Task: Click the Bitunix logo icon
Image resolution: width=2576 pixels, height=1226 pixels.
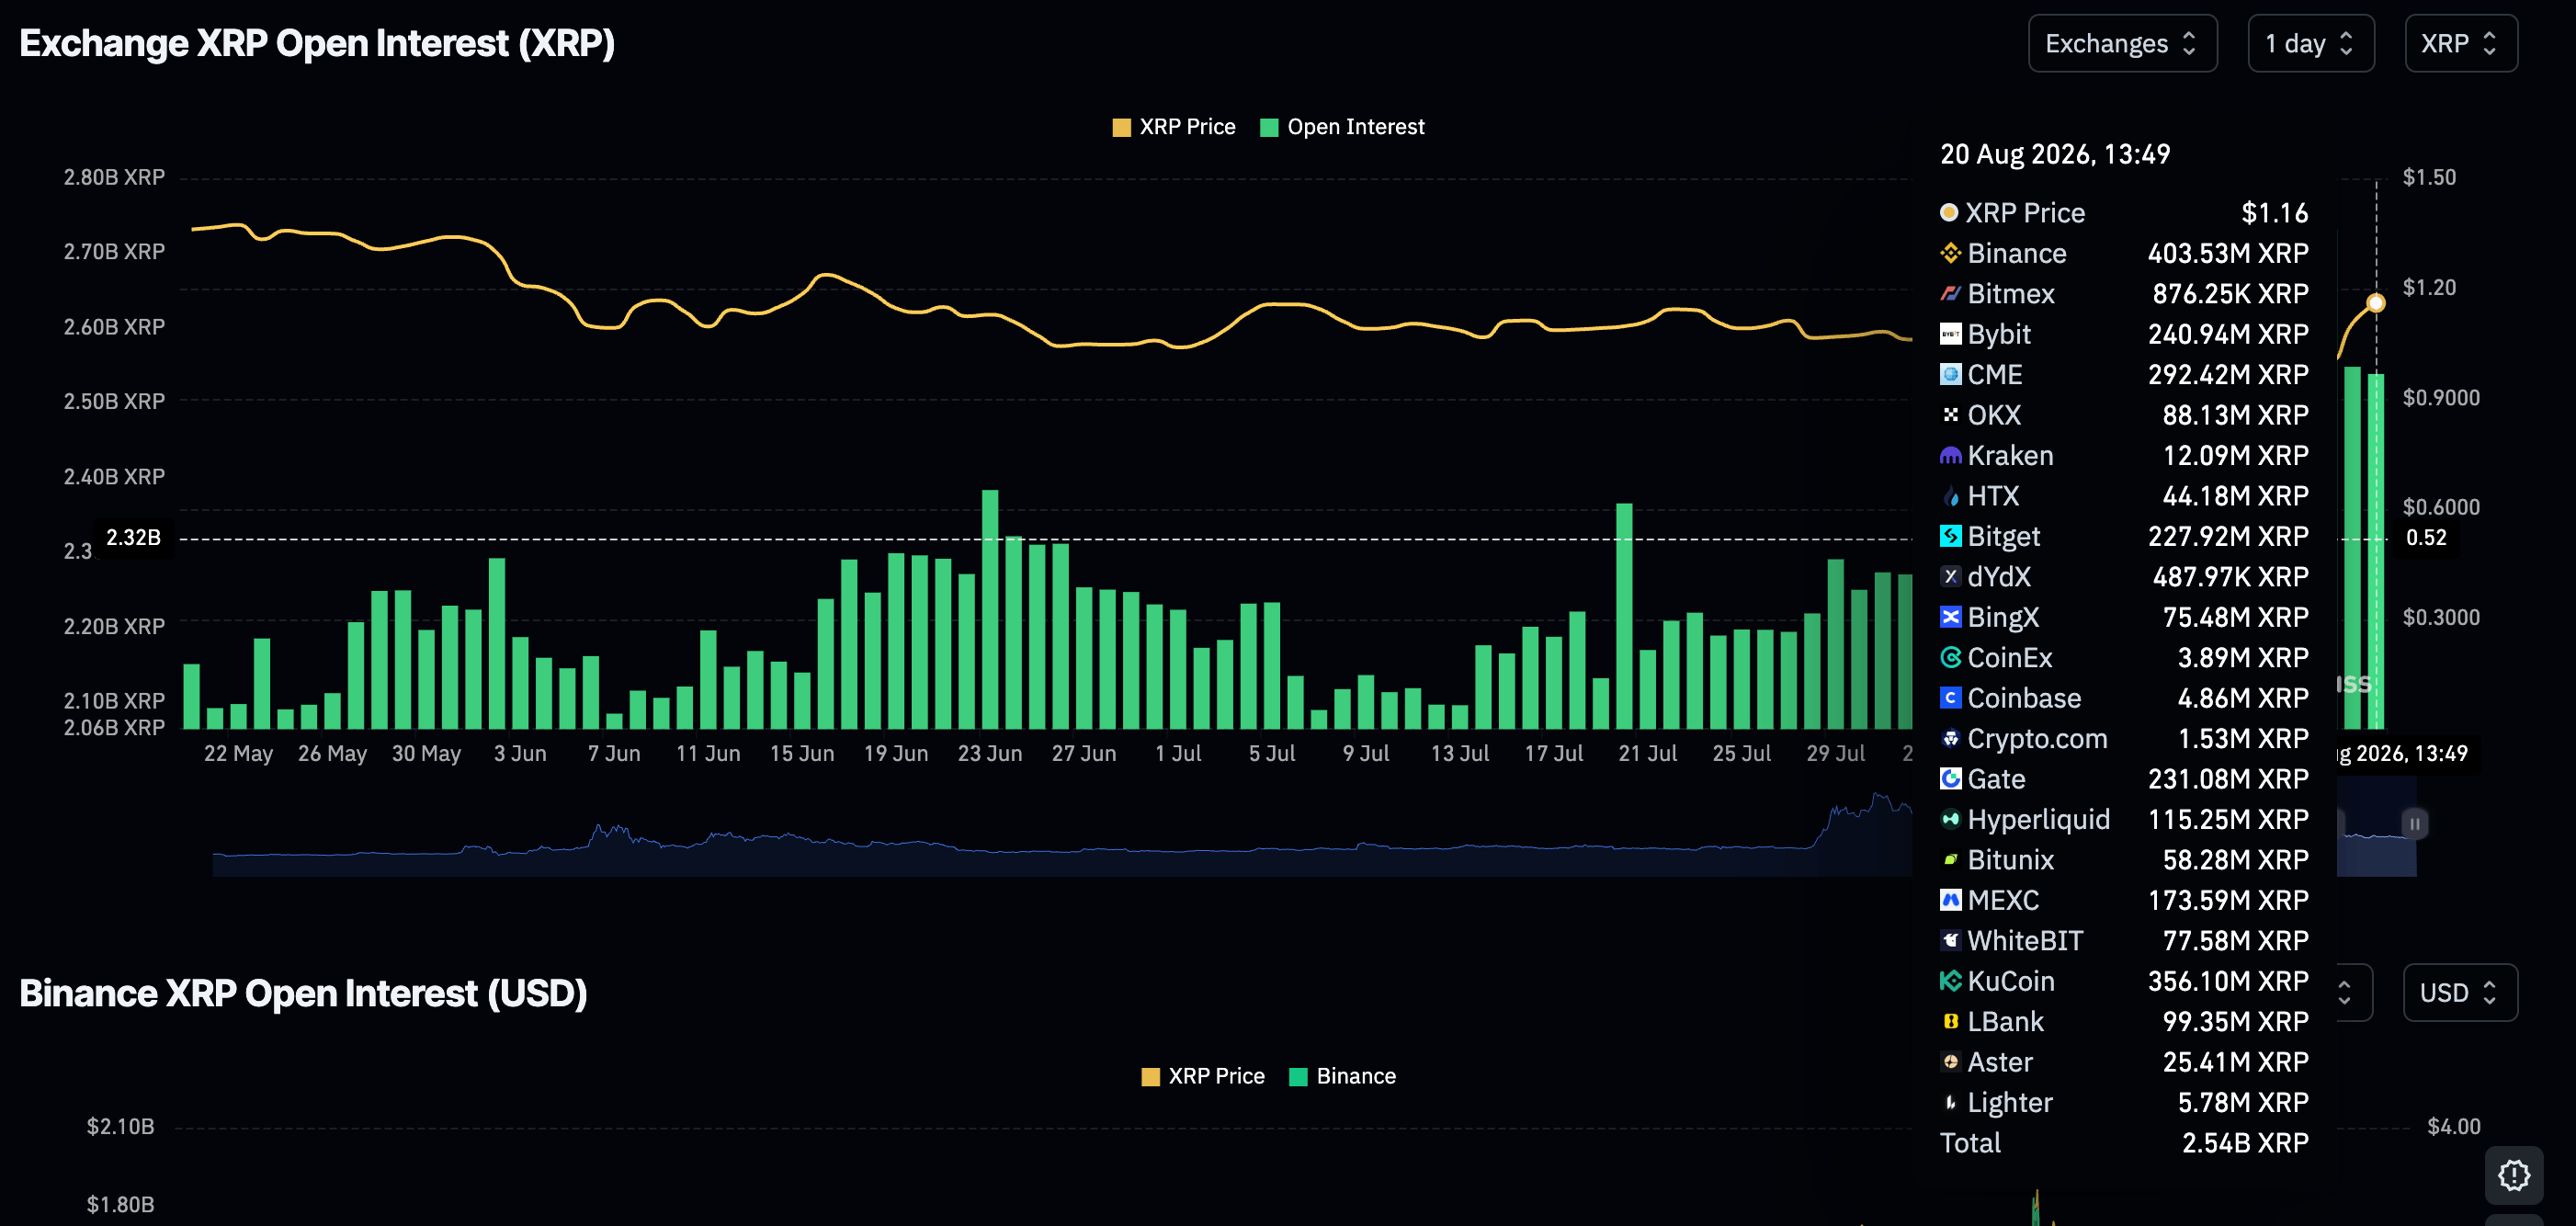Action: point(1950,860)
